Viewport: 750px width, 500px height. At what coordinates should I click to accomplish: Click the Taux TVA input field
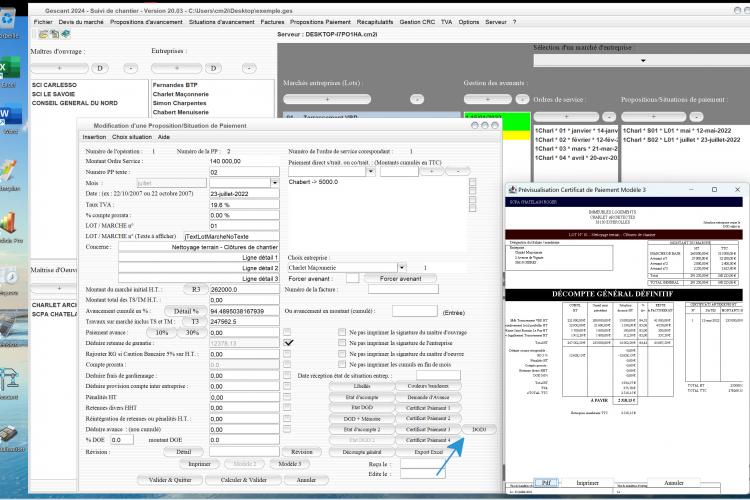click(244, 204)
